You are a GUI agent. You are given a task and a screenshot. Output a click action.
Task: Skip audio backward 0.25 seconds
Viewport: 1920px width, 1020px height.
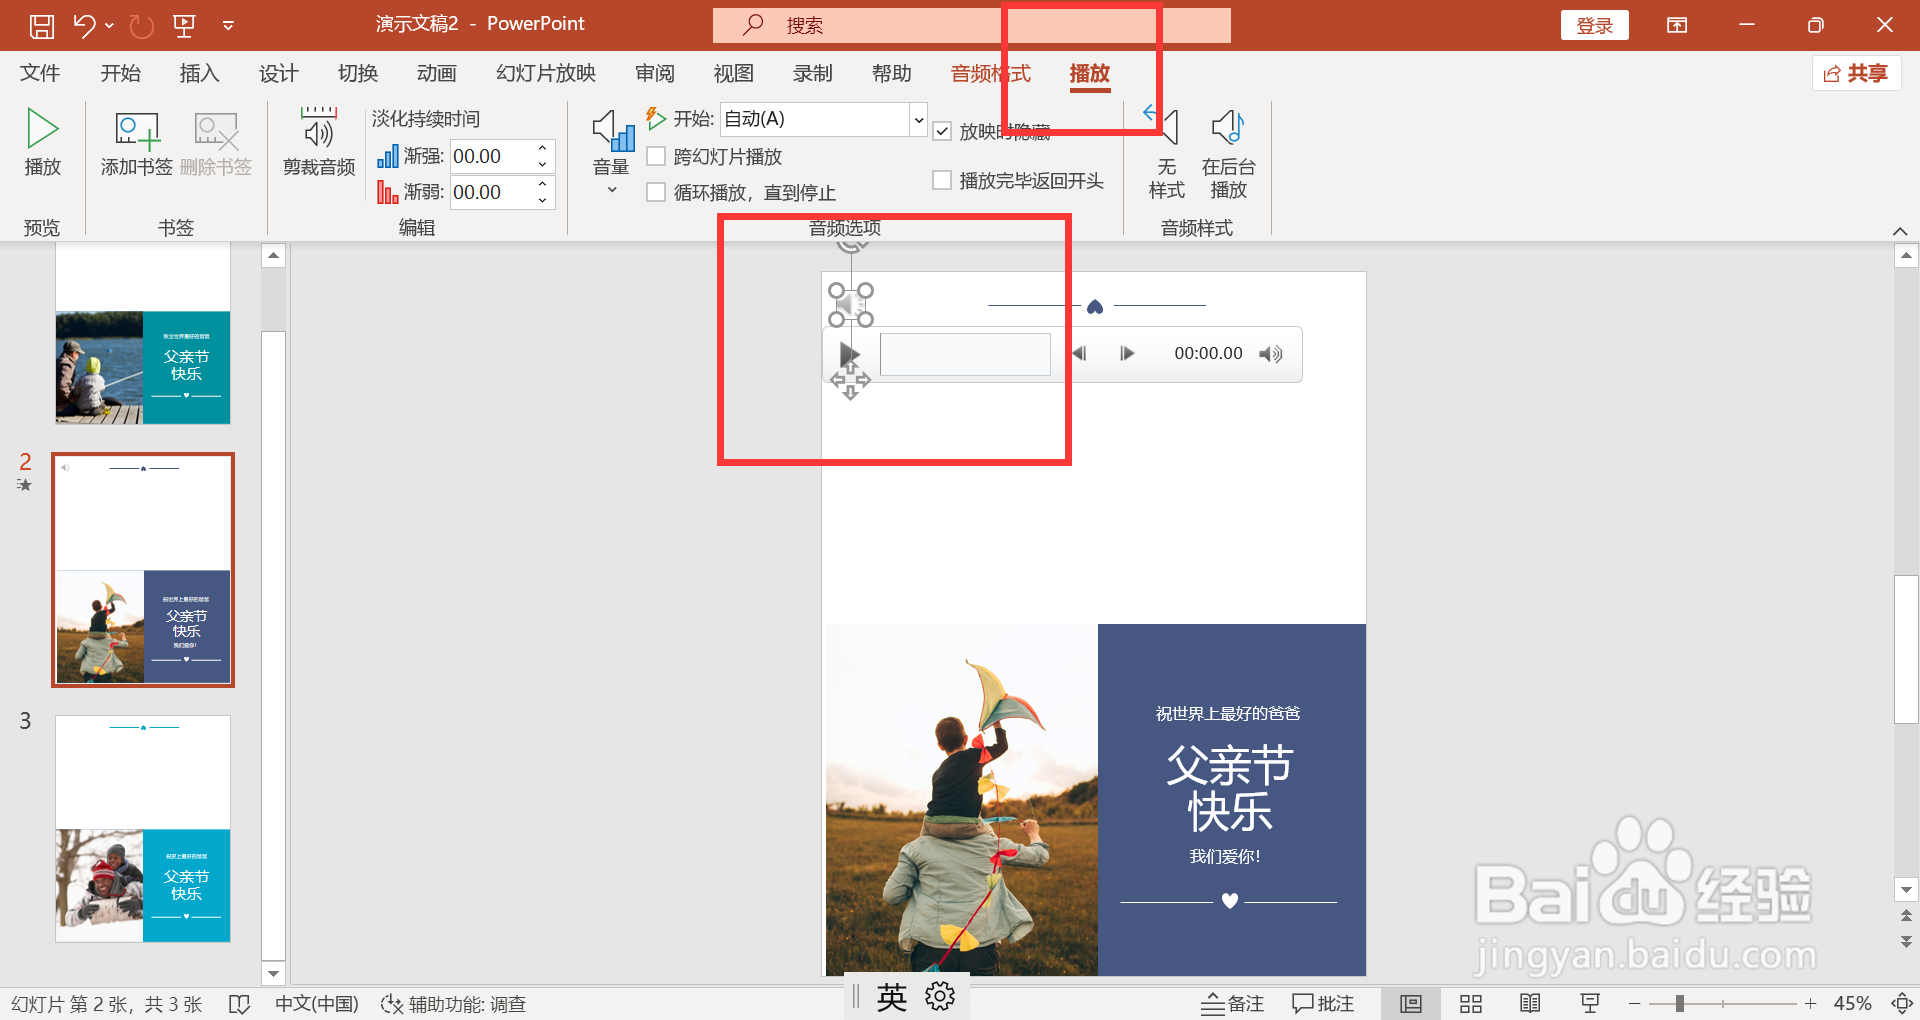point(1079,353)
